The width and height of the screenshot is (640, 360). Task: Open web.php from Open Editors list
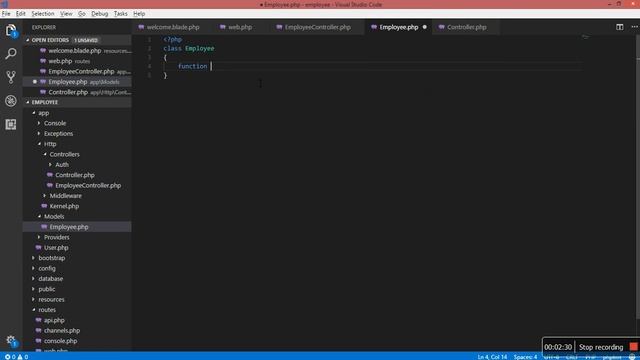[x=77, y=61]
